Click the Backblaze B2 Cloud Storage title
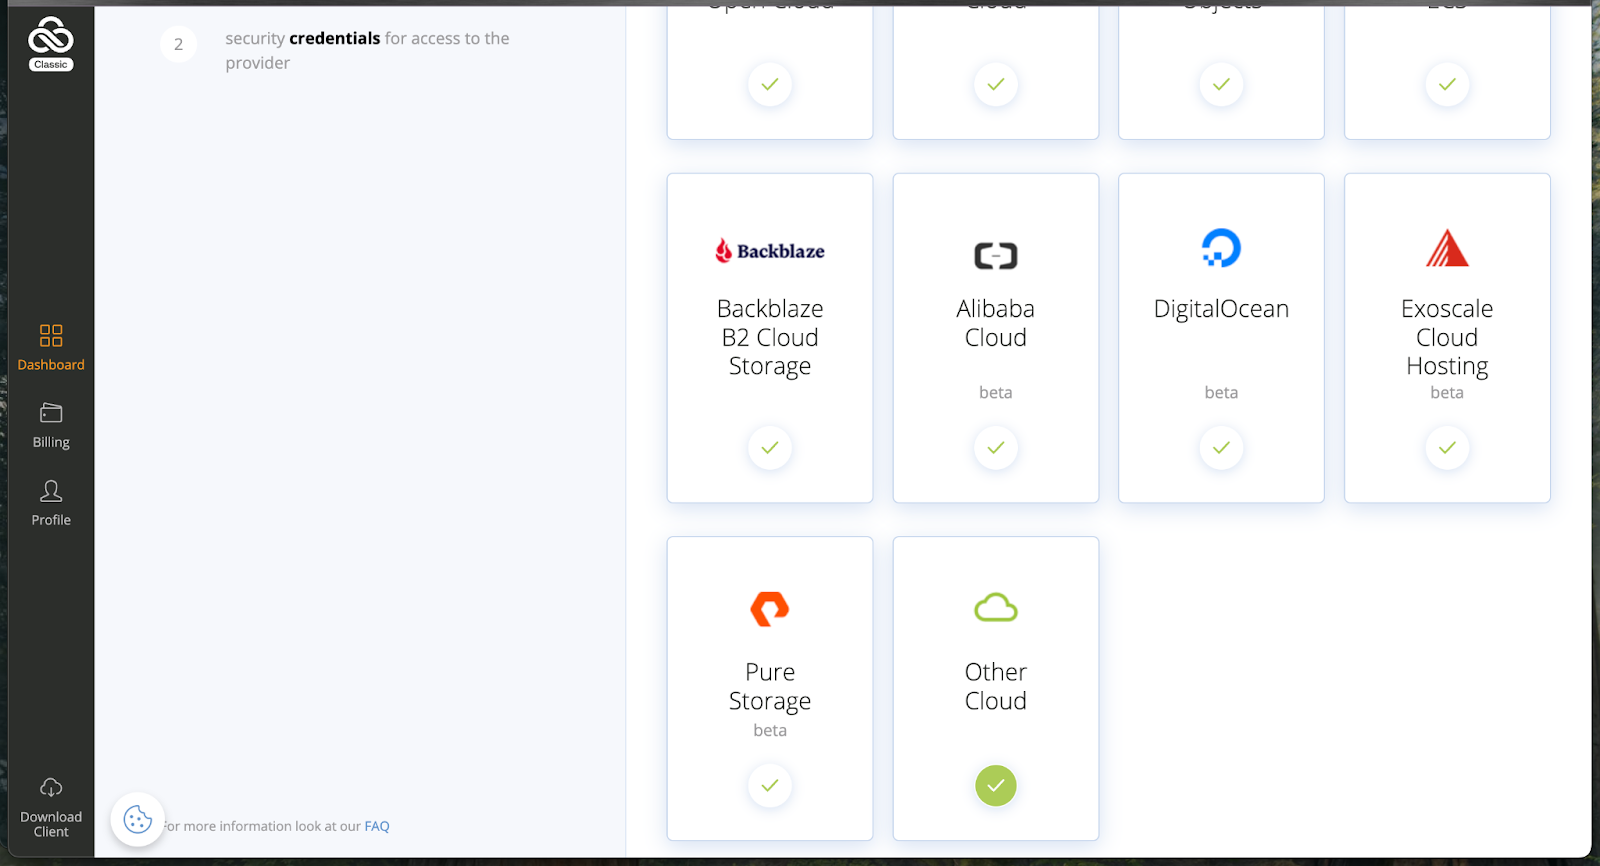The width and height of the screenshot is (1600, 866). [770, 338]
